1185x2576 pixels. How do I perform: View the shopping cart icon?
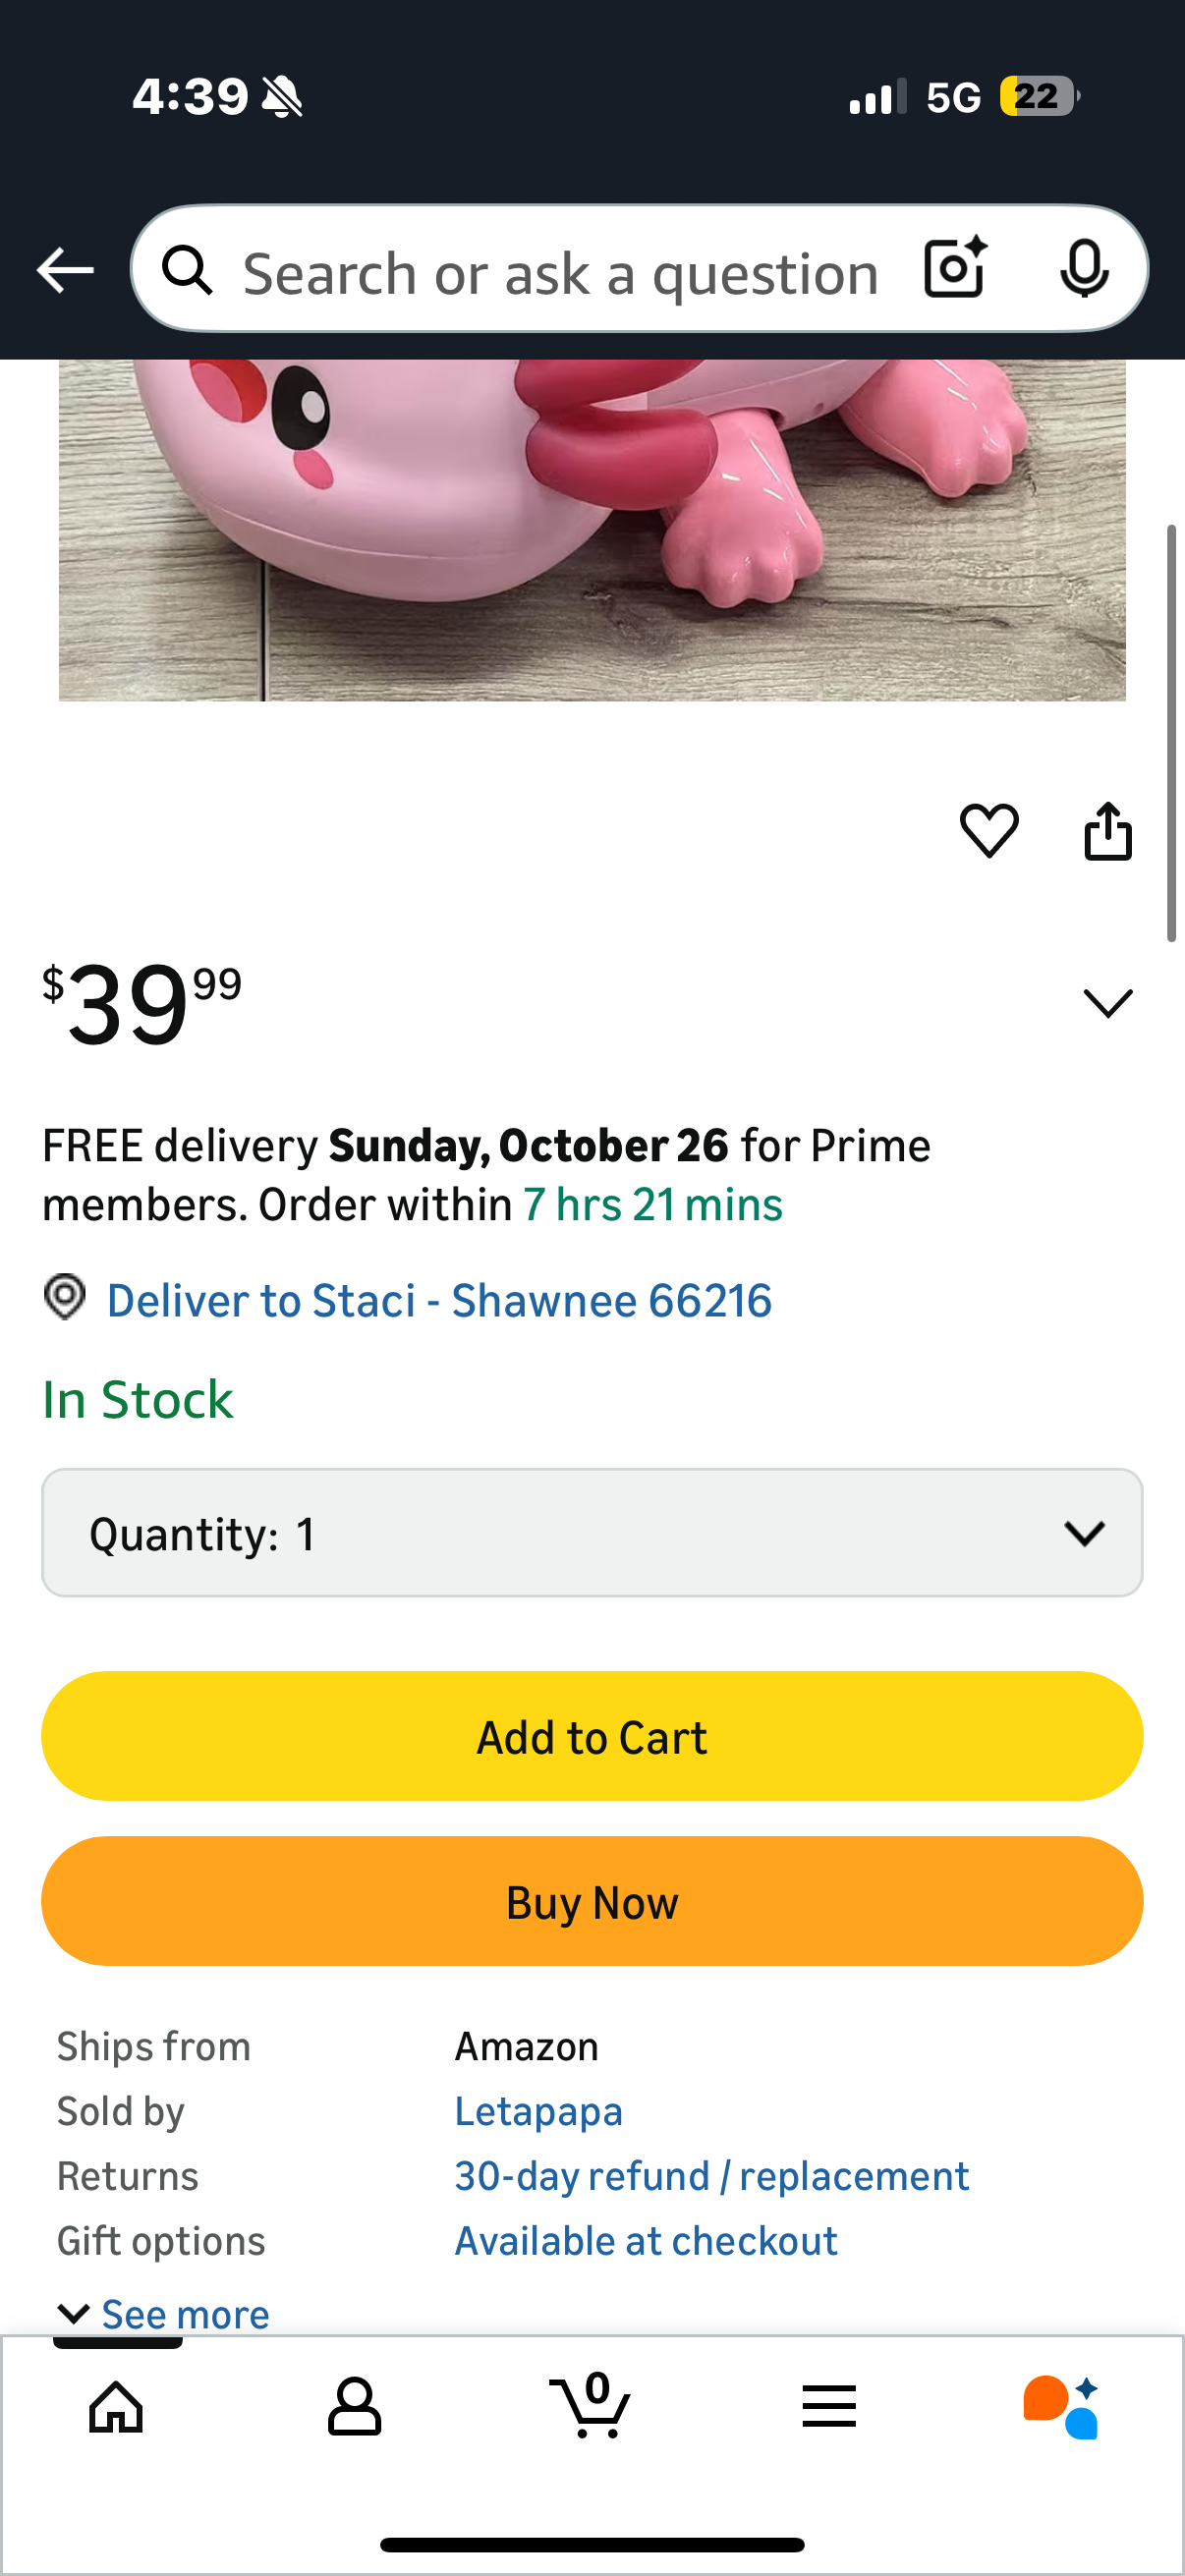tap(591, 2404)
